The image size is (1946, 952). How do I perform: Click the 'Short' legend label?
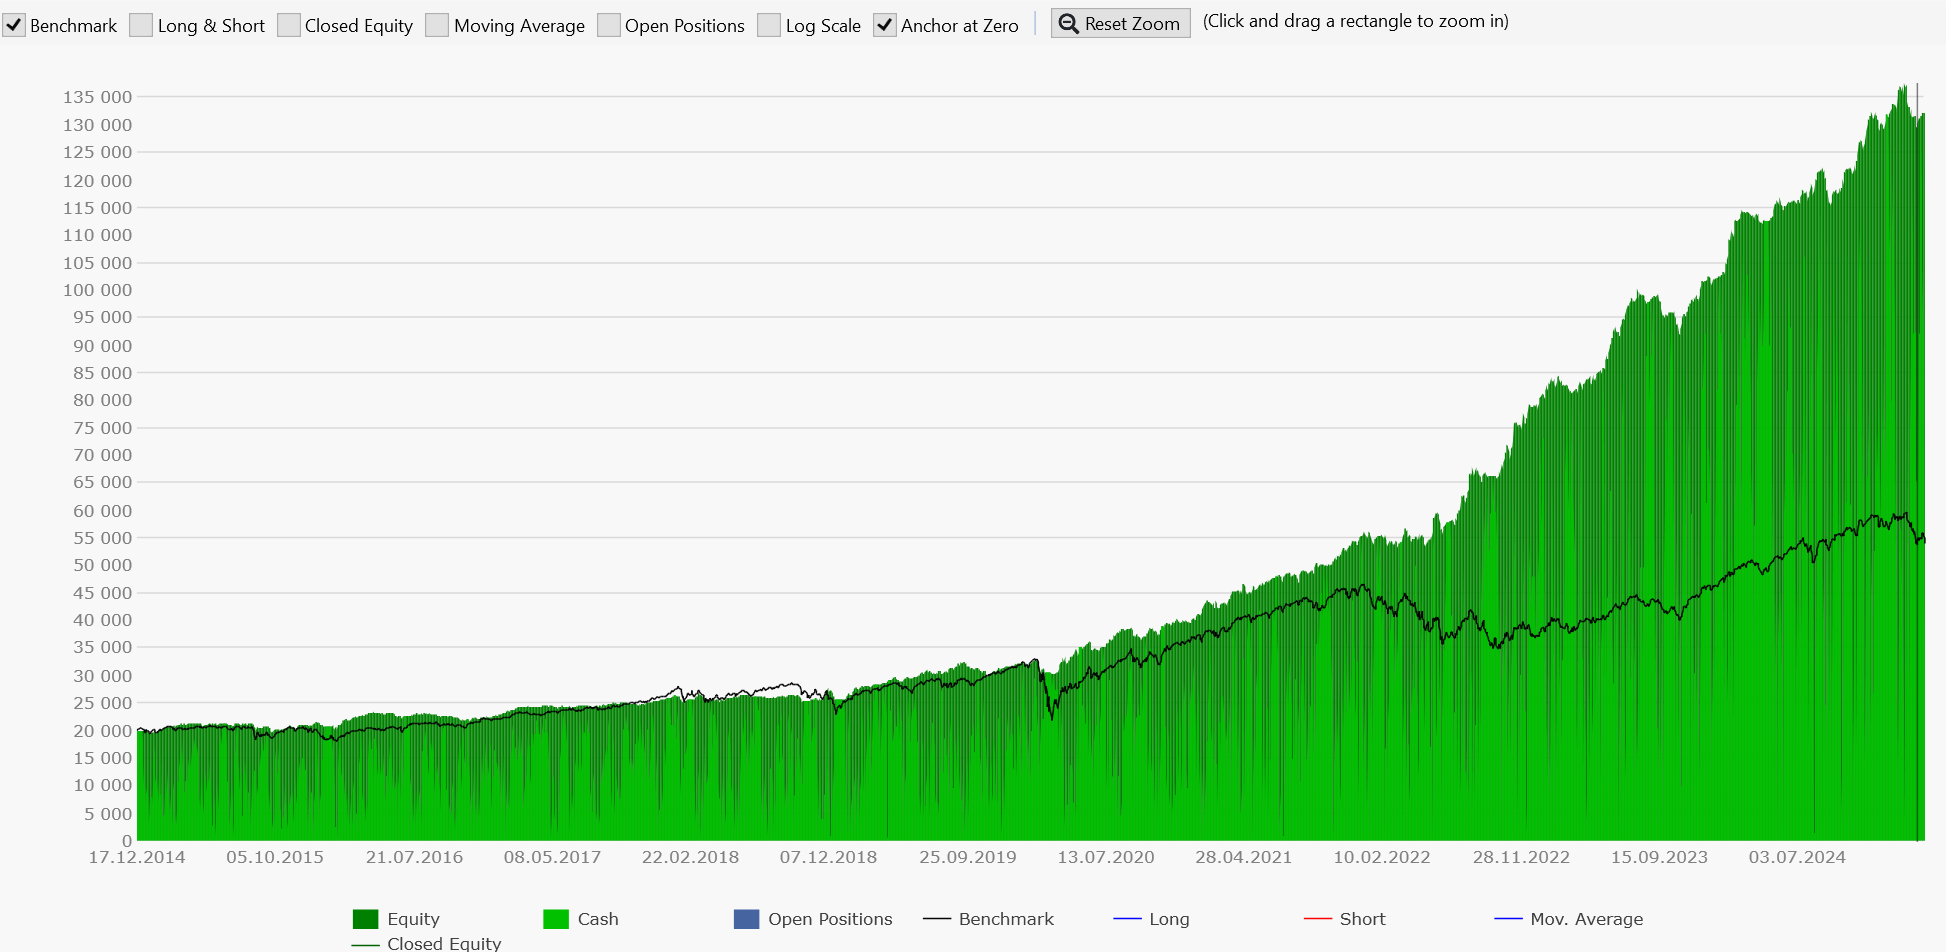(x=1362, y=919)
